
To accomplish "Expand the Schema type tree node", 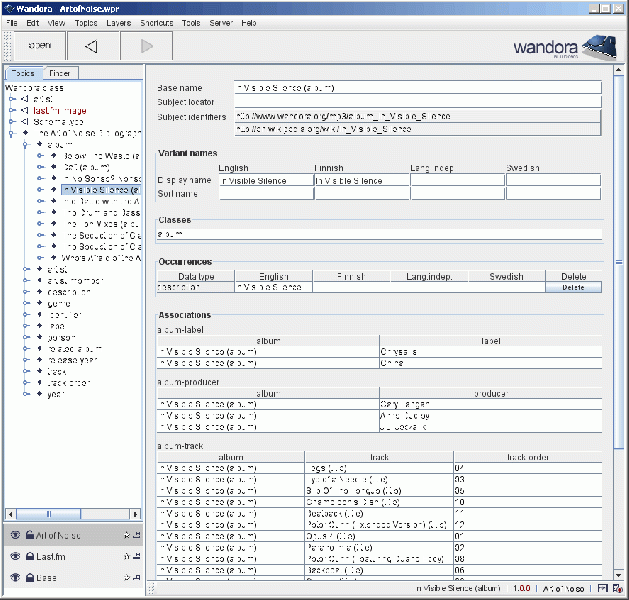I will click(x=11, y=121).
